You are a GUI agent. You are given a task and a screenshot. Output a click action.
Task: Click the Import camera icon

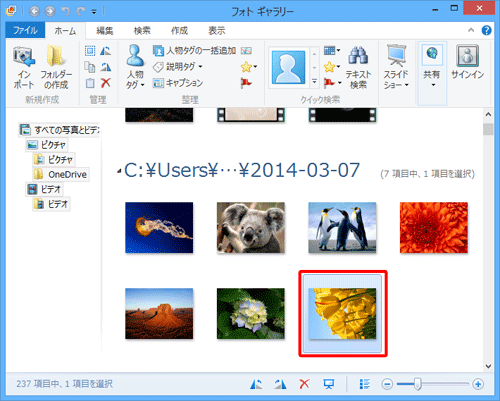[24, 56]
